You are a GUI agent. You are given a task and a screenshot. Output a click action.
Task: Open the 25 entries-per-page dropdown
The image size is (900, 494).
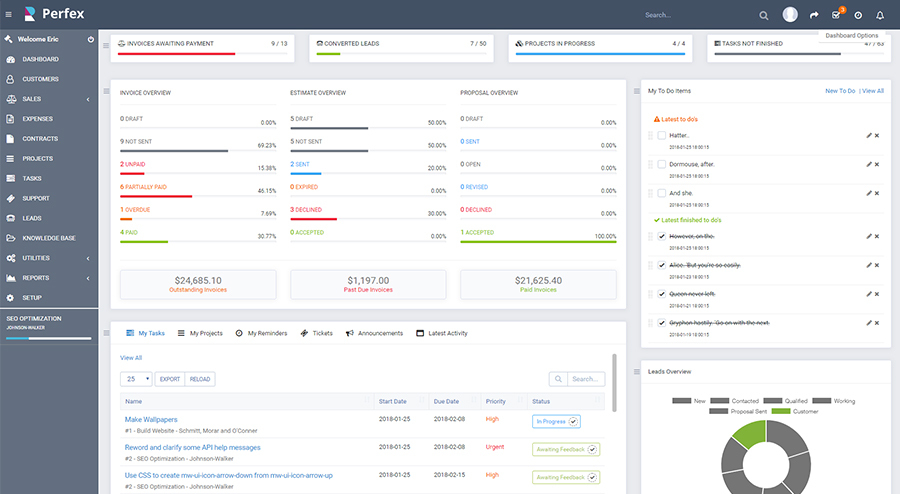click(x=136, y=379)
